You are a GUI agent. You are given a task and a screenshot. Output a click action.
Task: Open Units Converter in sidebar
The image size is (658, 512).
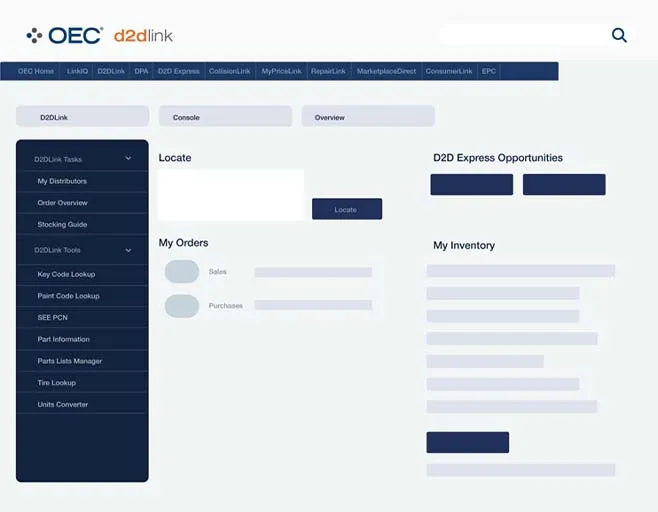pos(82,405)
